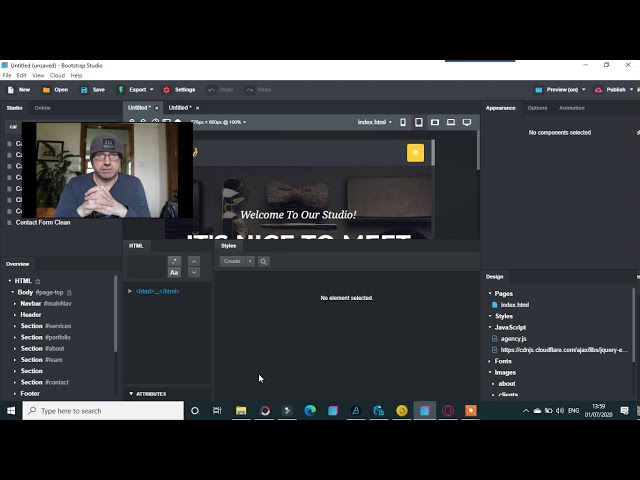
Task: Switch to the second Untitled * document tab
Action: 180,108
